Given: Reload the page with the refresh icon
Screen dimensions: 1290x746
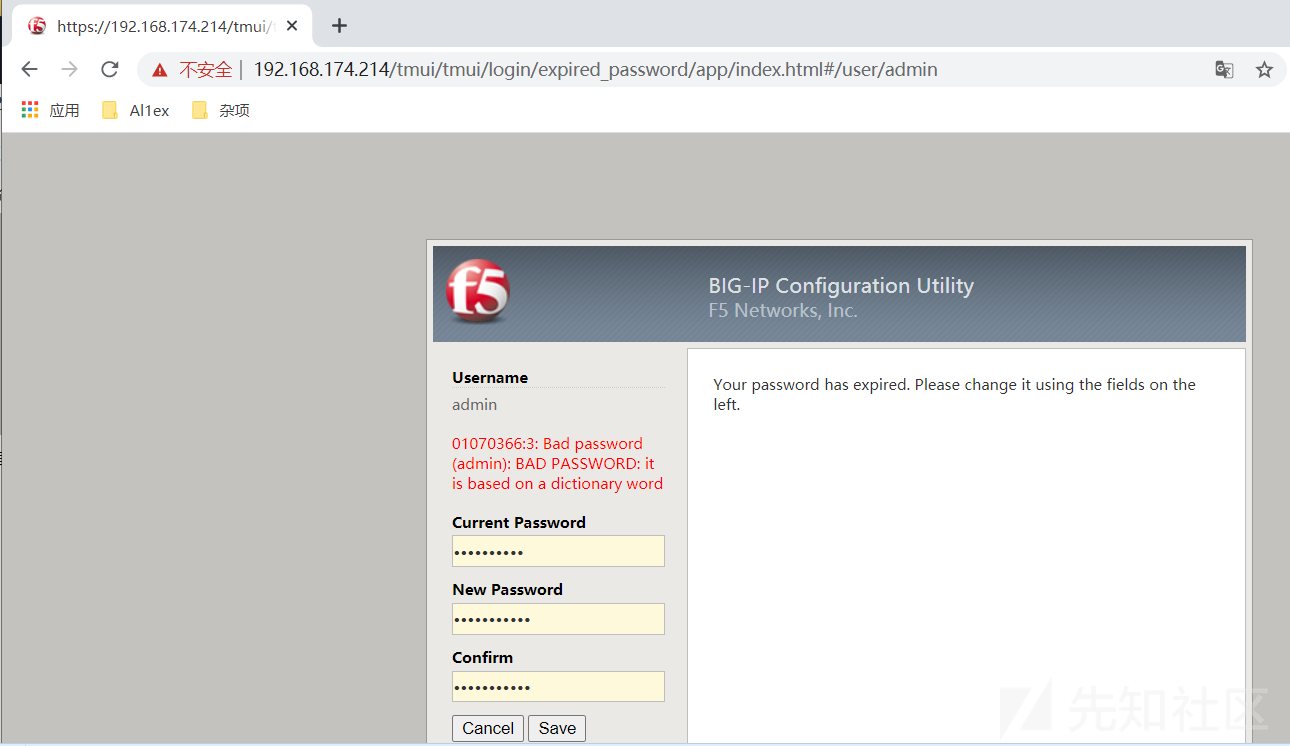Looking at the screenshot, I should [110, 69].
